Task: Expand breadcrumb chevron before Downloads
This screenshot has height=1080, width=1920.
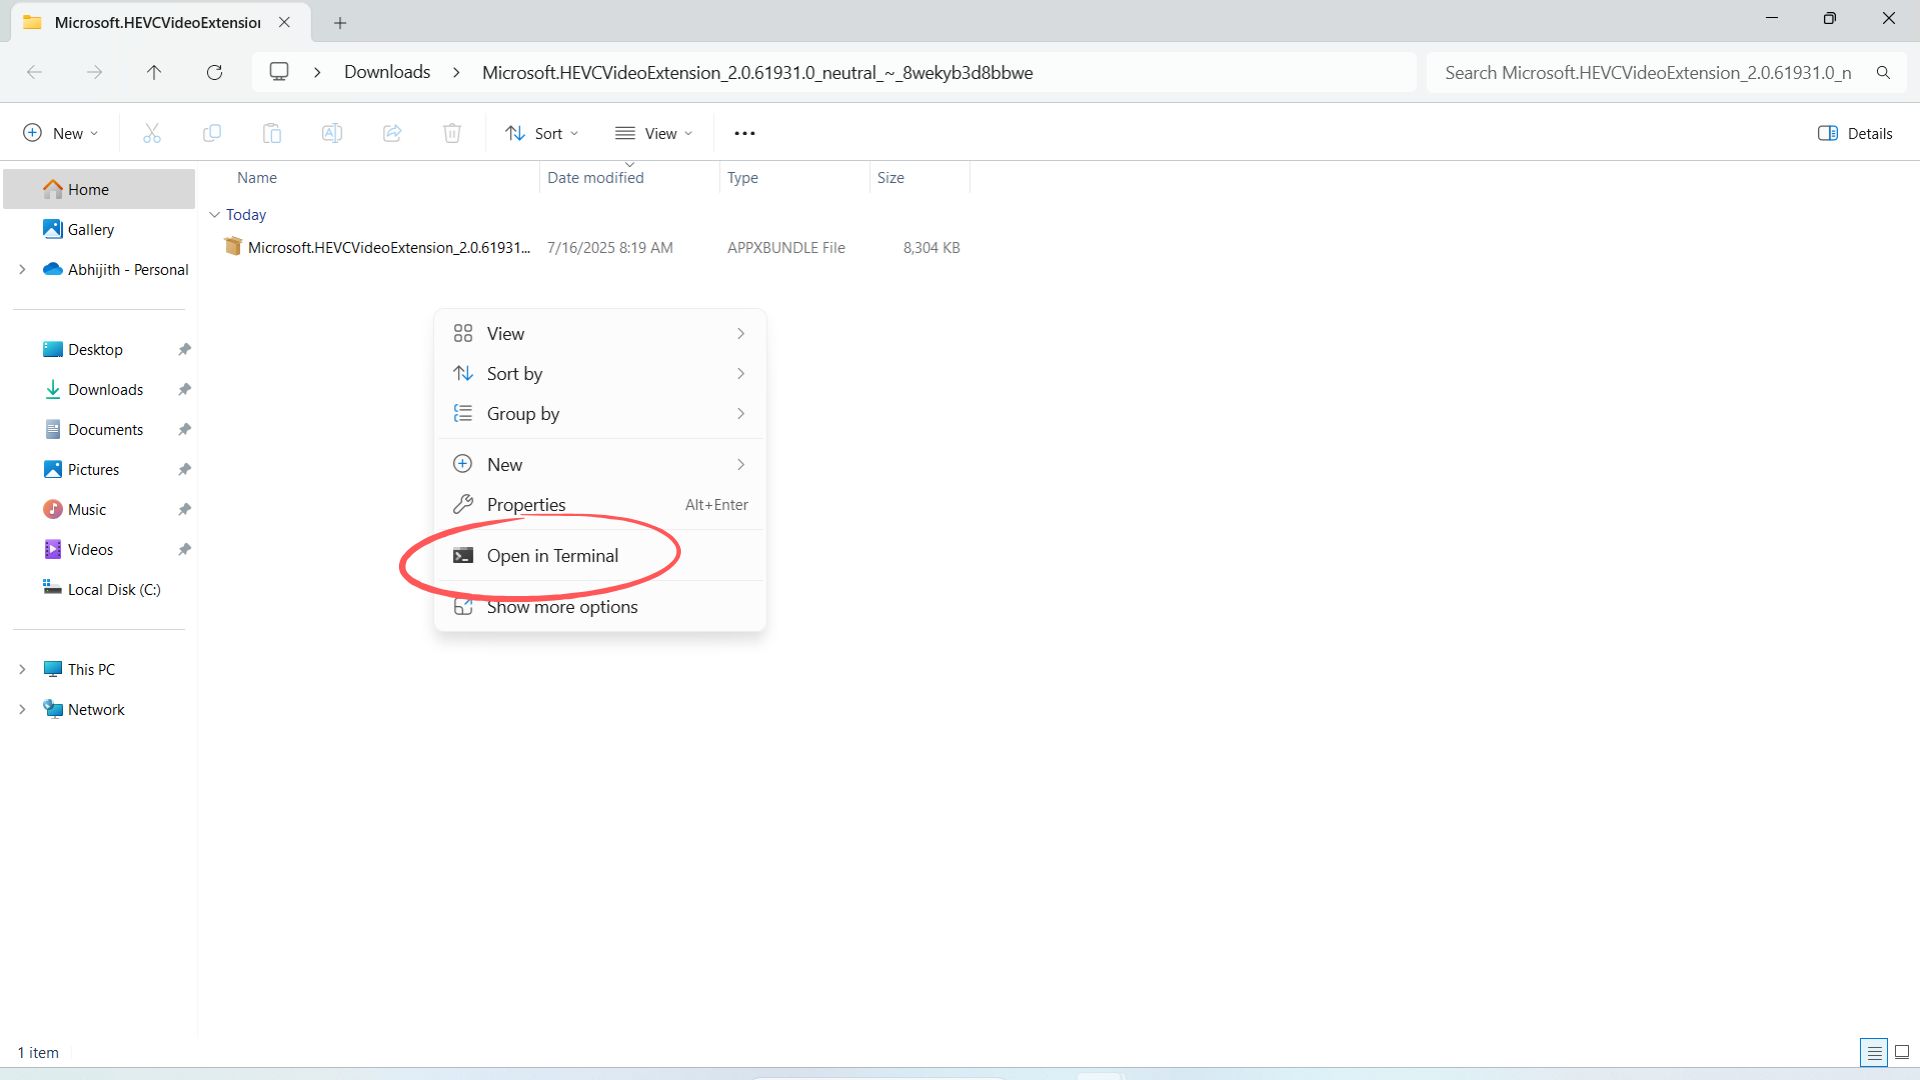Action: (x=317, y=72)
